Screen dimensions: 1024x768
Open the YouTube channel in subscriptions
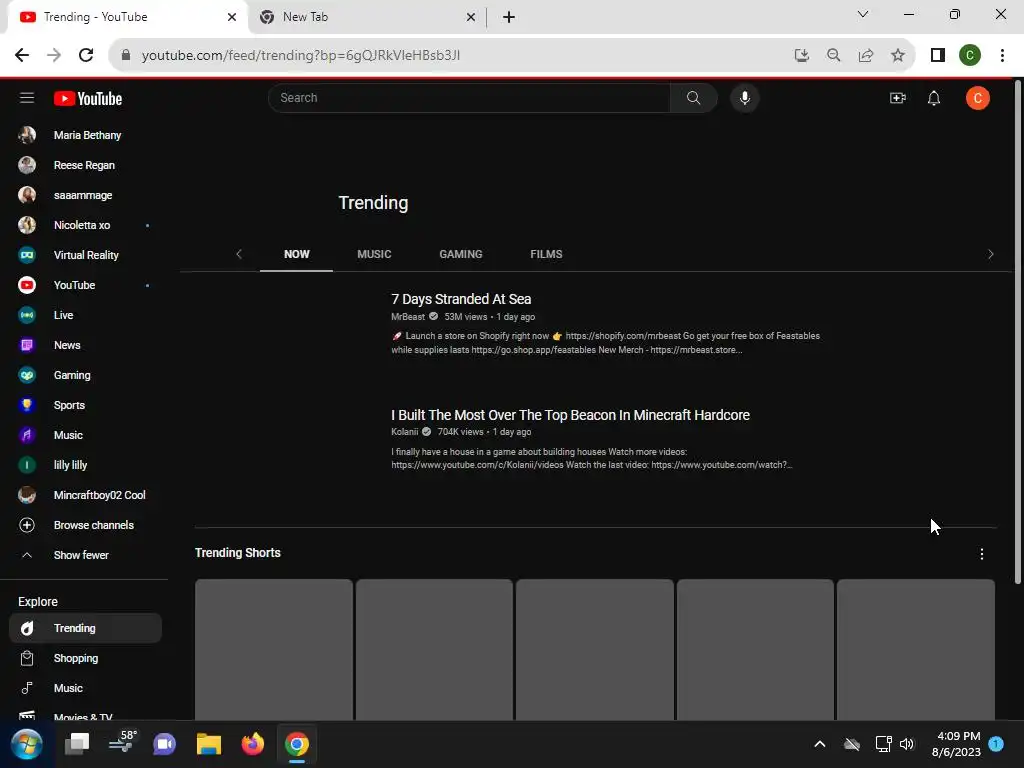[86, 285]
